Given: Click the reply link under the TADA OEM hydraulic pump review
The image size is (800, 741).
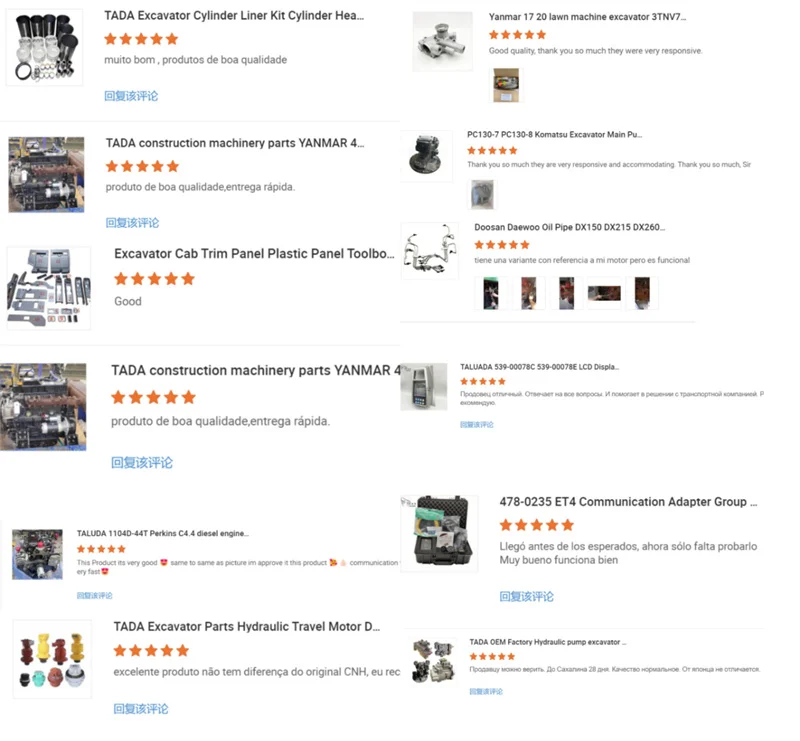Looking at the screenshot, I should (486, 691).
